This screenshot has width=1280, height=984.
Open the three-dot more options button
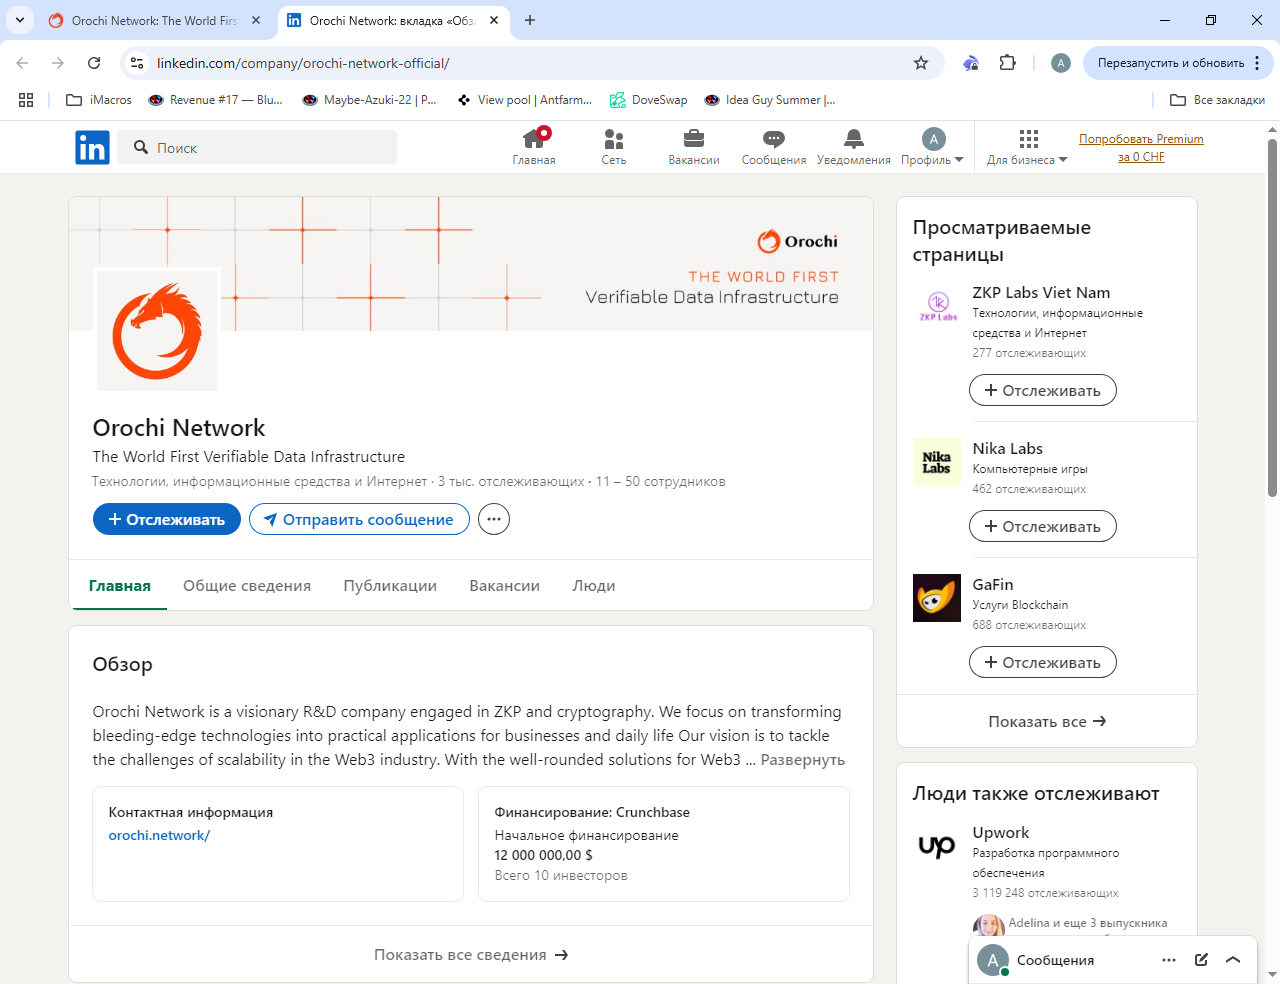(494, 519)
